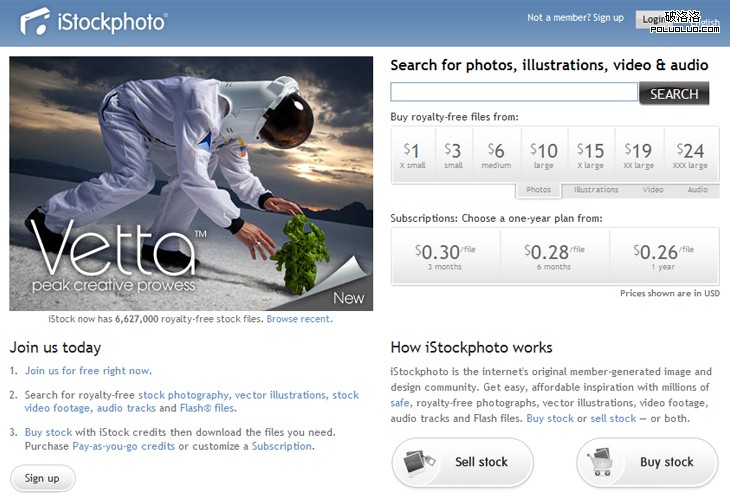This screenshot has height=500, width=730.
Task: Click inside the search text field
Action: (x=513, y=93)
